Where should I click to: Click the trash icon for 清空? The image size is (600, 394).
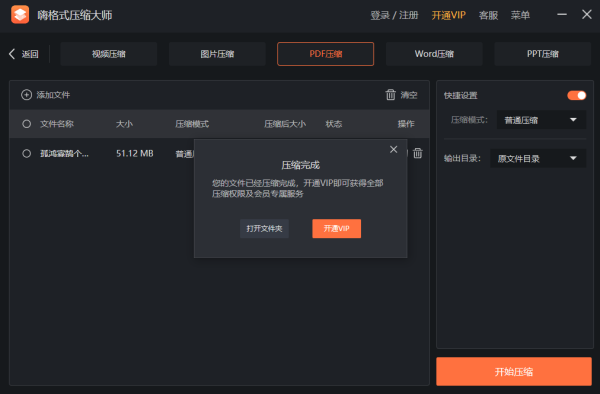(390, 94)
